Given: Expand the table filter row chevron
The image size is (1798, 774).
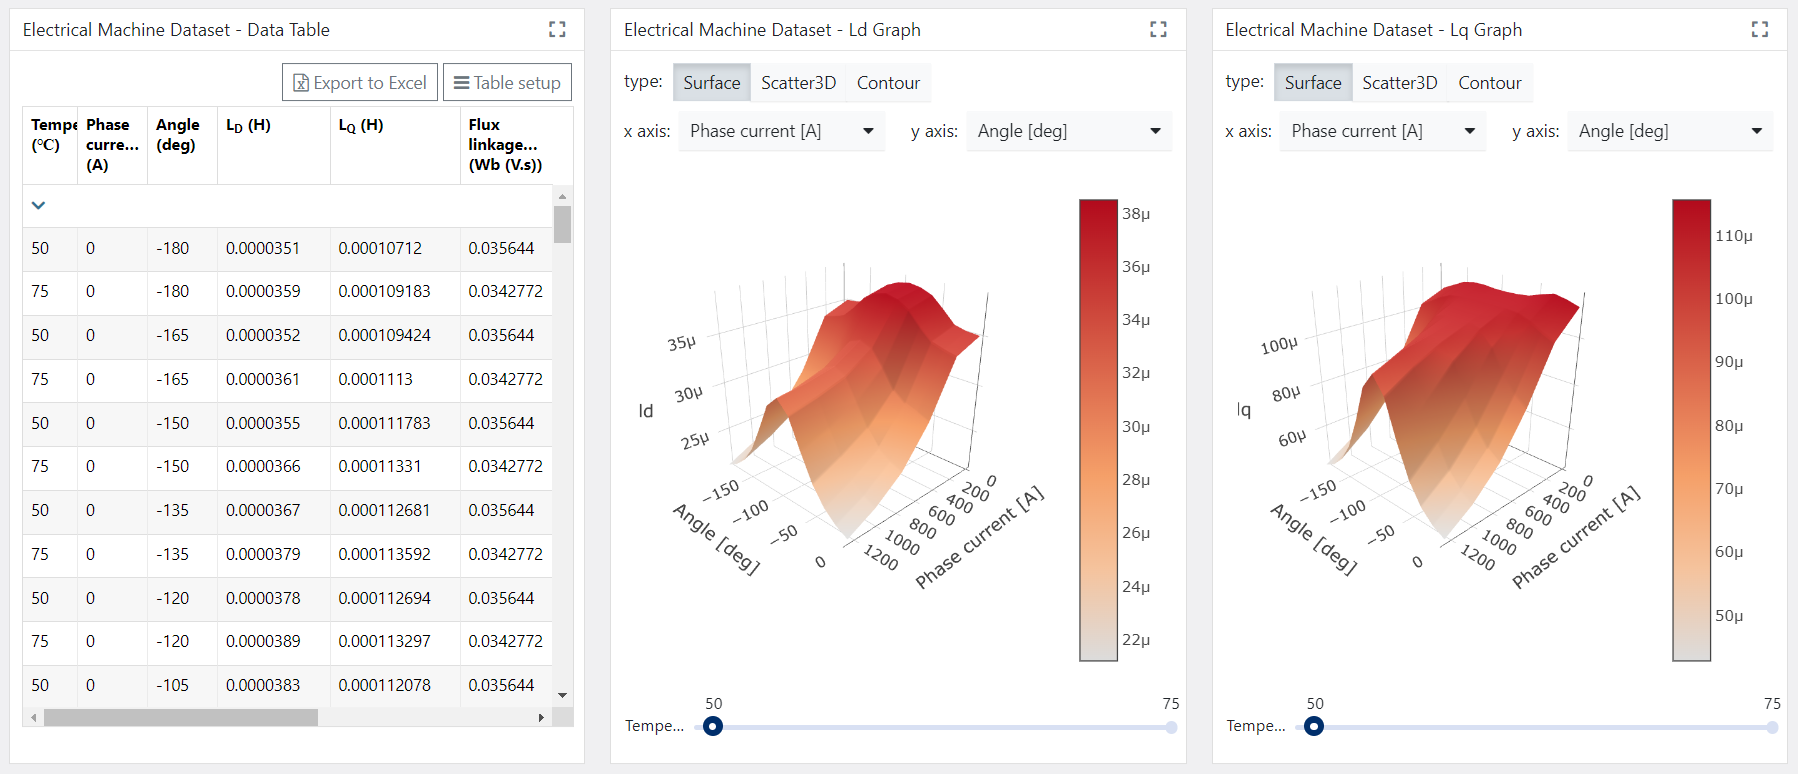Looking at the screenshot, I should click(39, 205).
